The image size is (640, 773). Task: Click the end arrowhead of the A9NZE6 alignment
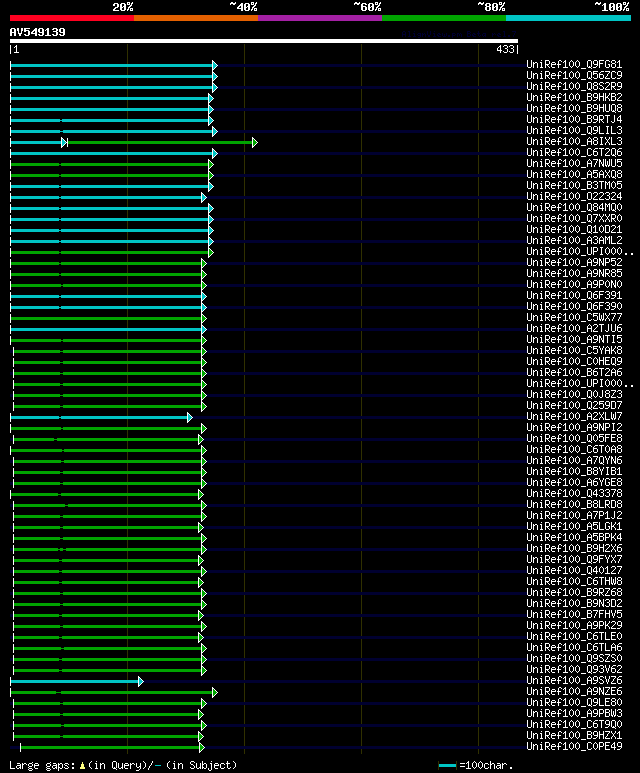[x=215, y=693]
